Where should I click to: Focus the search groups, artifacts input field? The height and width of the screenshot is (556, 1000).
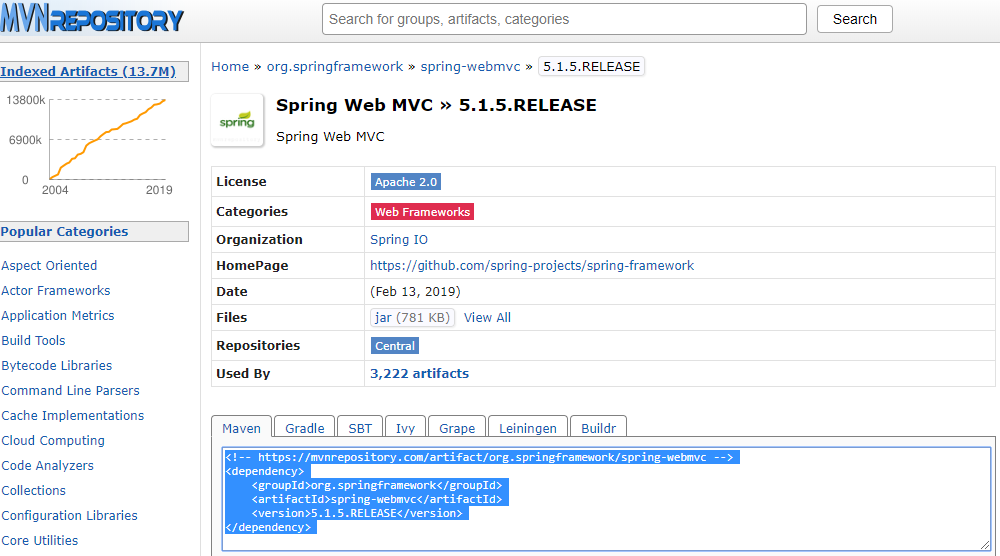pos(564,19)
